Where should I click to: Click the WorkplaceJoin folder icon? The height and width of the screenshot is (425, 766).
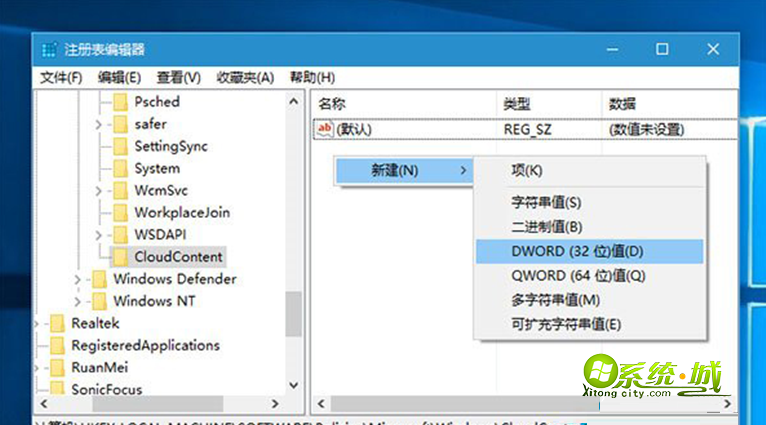[x=120, y=212]
